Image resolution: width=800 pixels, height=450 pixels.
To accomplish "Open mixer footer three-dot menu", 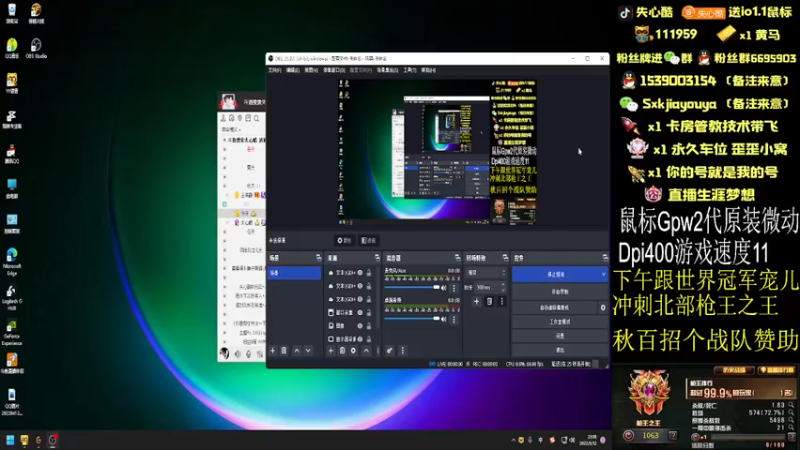I will pyautogui.click(x=403, y=351).
